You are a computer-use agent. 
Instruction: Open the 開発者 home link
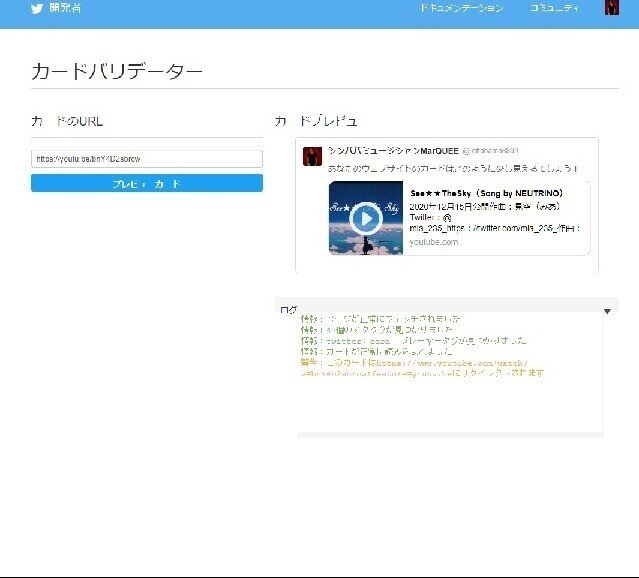[x=65, y=8]
